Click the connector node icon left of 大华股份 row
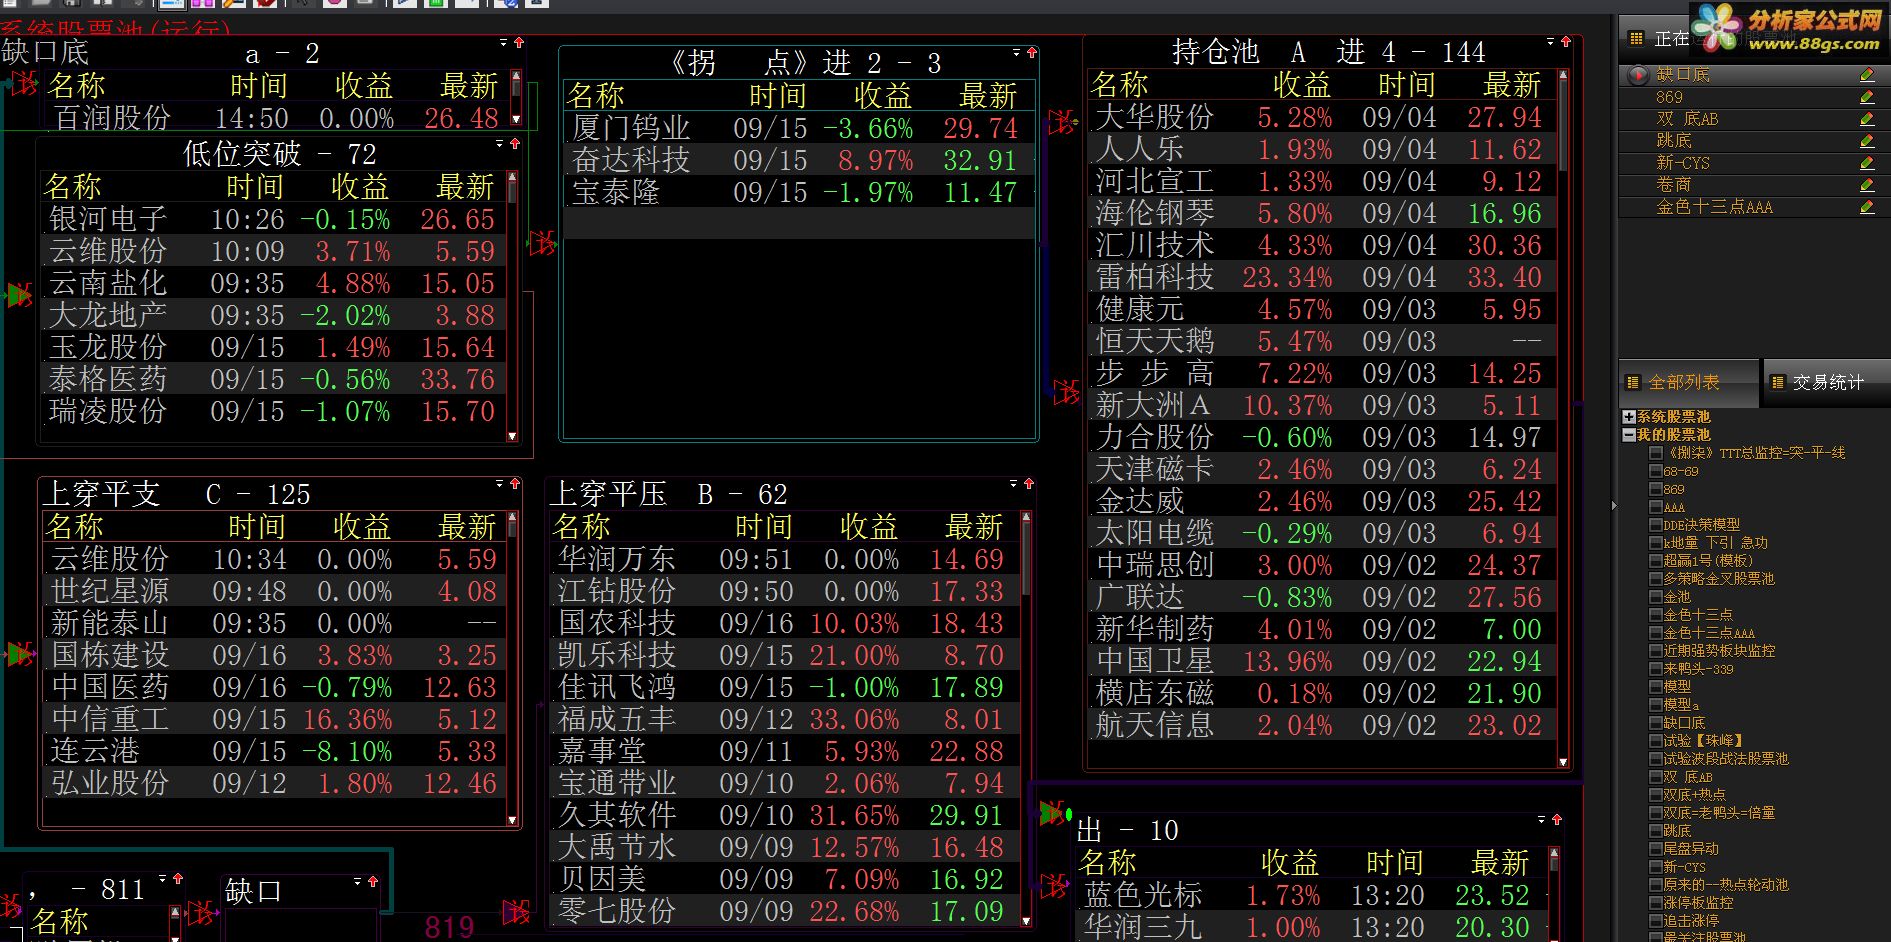The width and height of the screenshot is (1891, 942). tap(1063, 122)
